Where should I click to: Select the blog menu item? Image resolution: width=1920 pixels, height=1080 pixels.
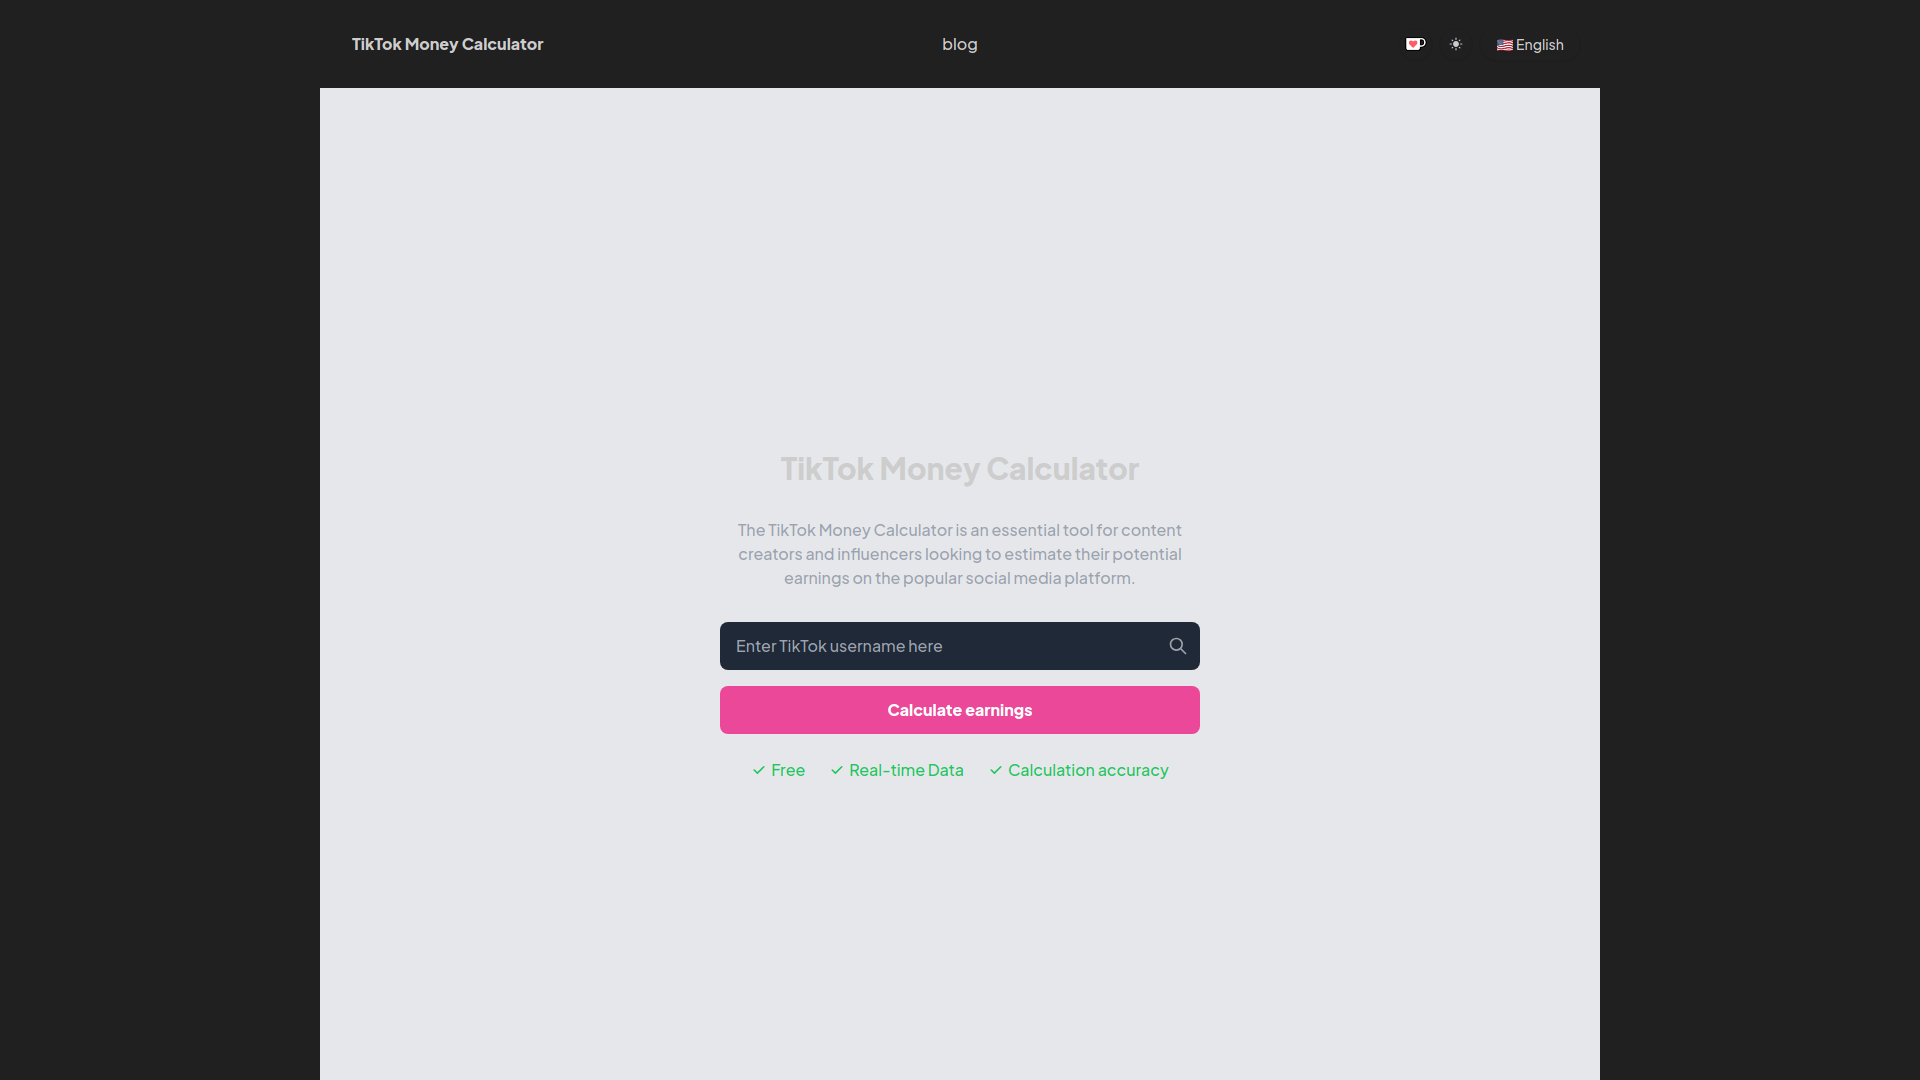click(x=960, y=44)
